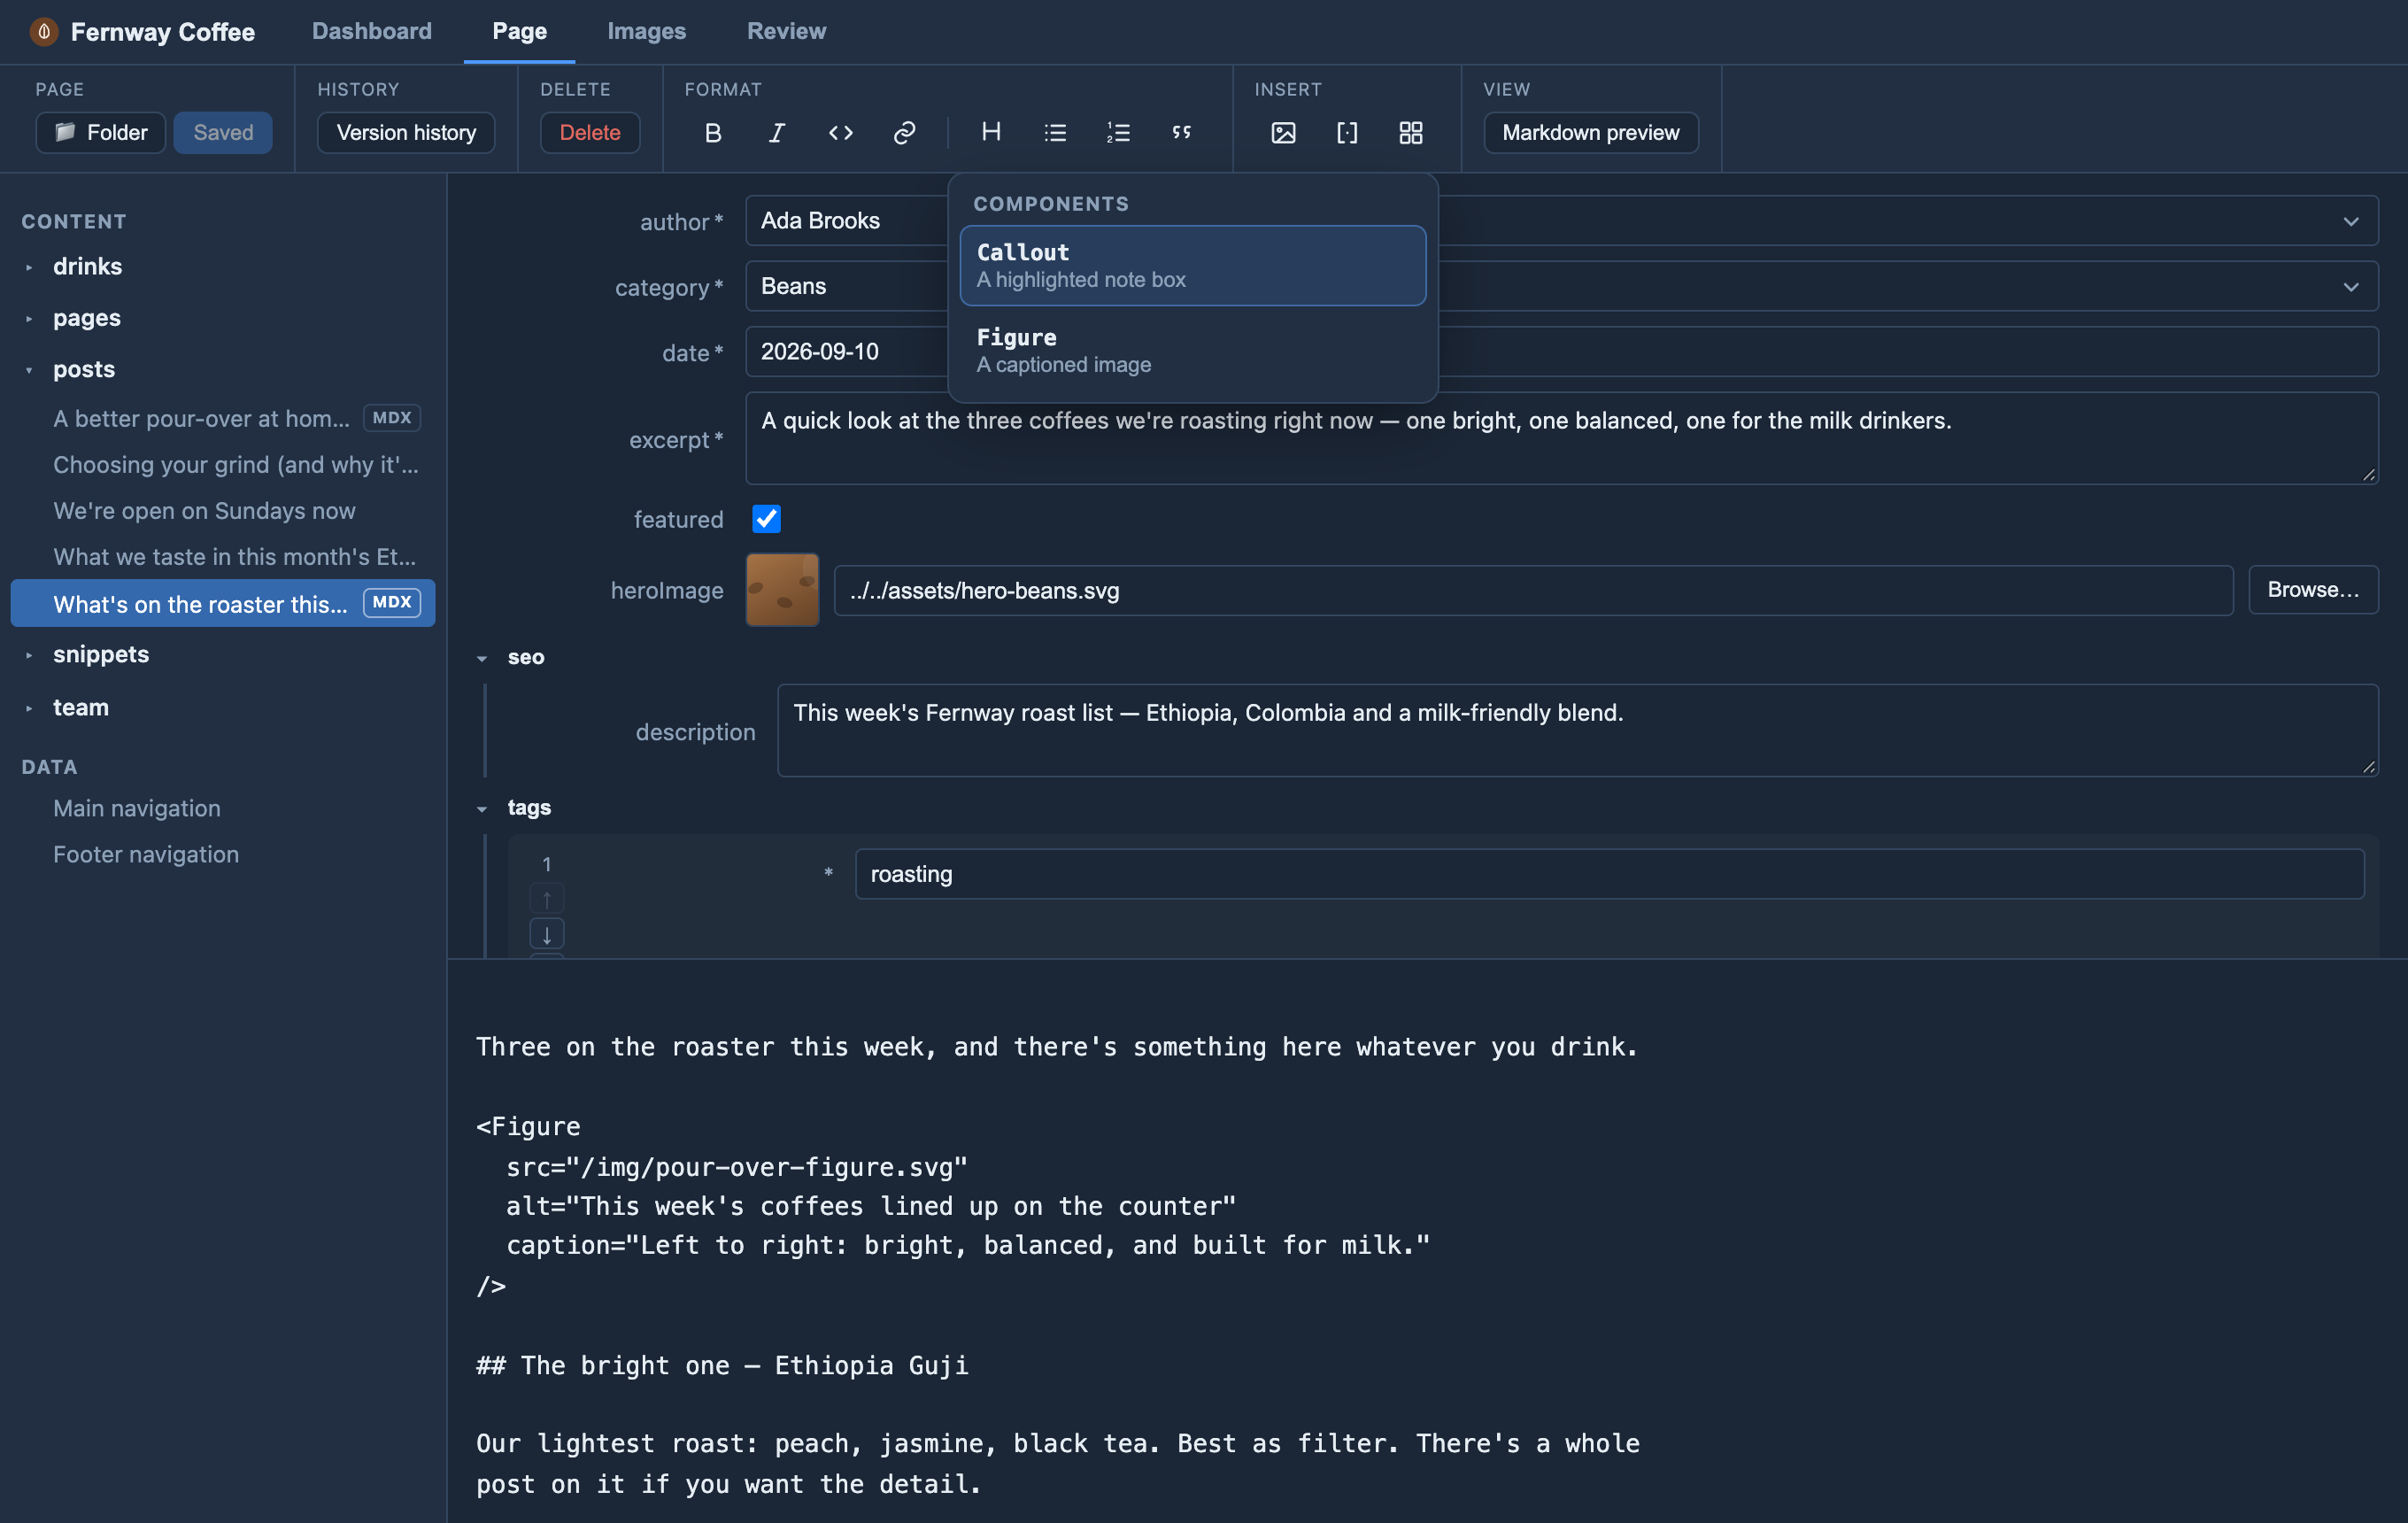Switch to the Dashboard tab
The width and height of the screenshot is (2408, 1523).
click(x=372, y=31)
